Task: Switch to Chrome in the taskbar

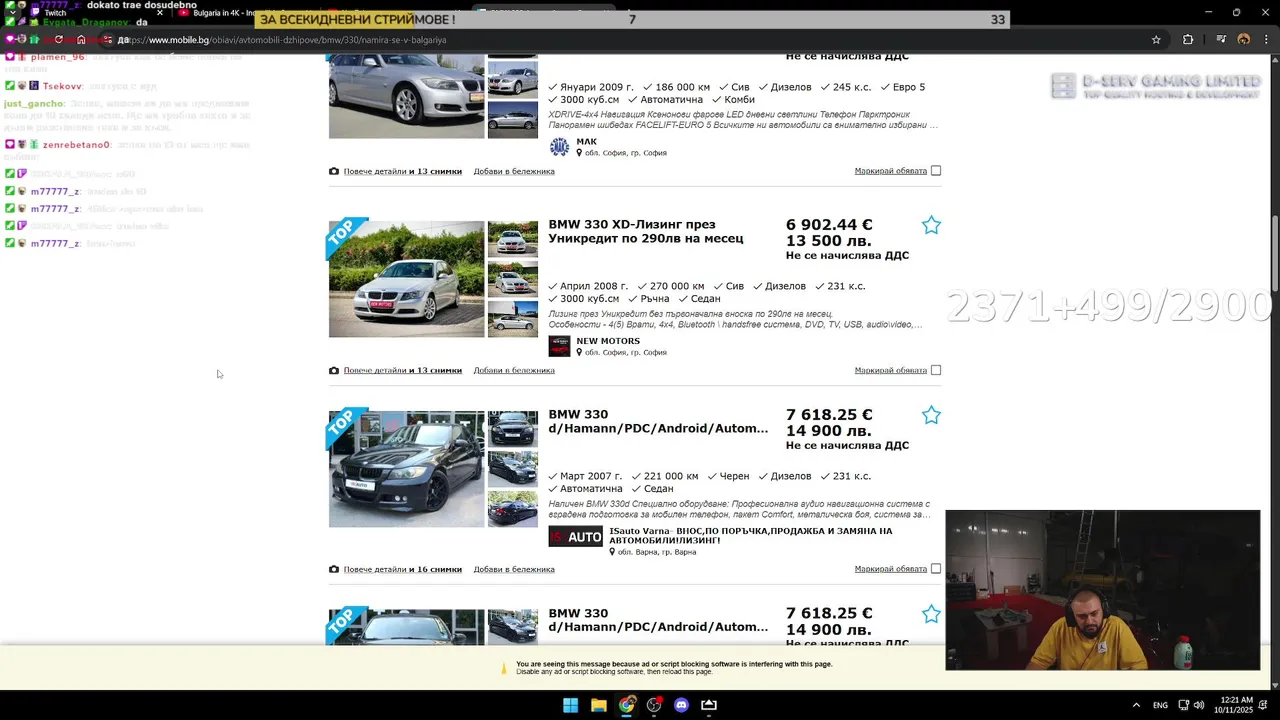Action: pyautogui.click(x=626, y=705)
